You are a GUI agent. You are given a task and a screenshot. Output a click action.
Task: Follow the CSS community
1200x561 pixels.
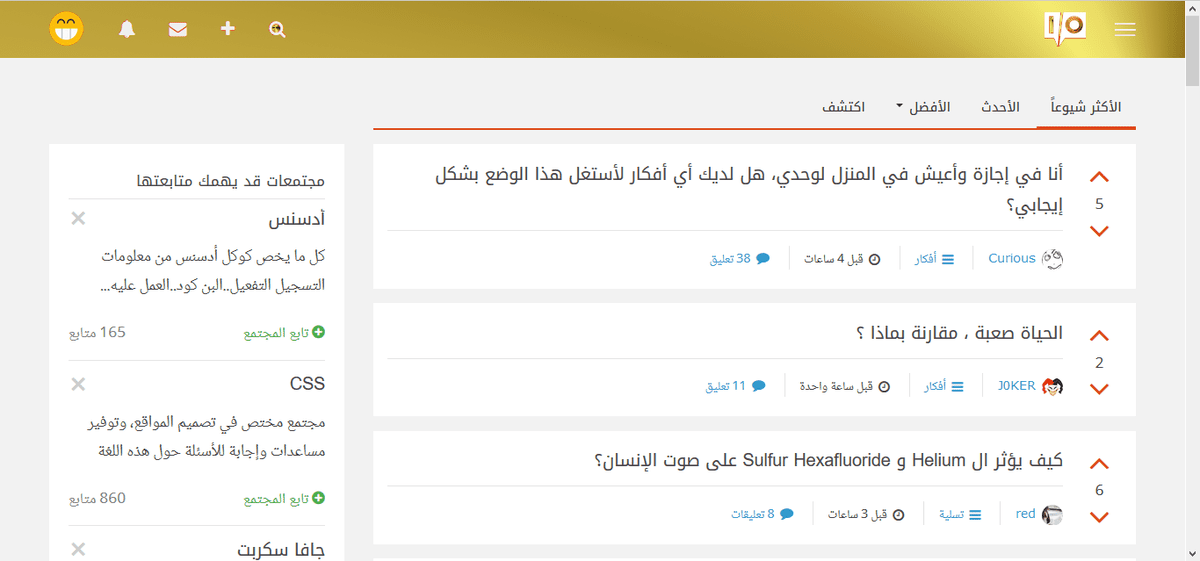284,498
